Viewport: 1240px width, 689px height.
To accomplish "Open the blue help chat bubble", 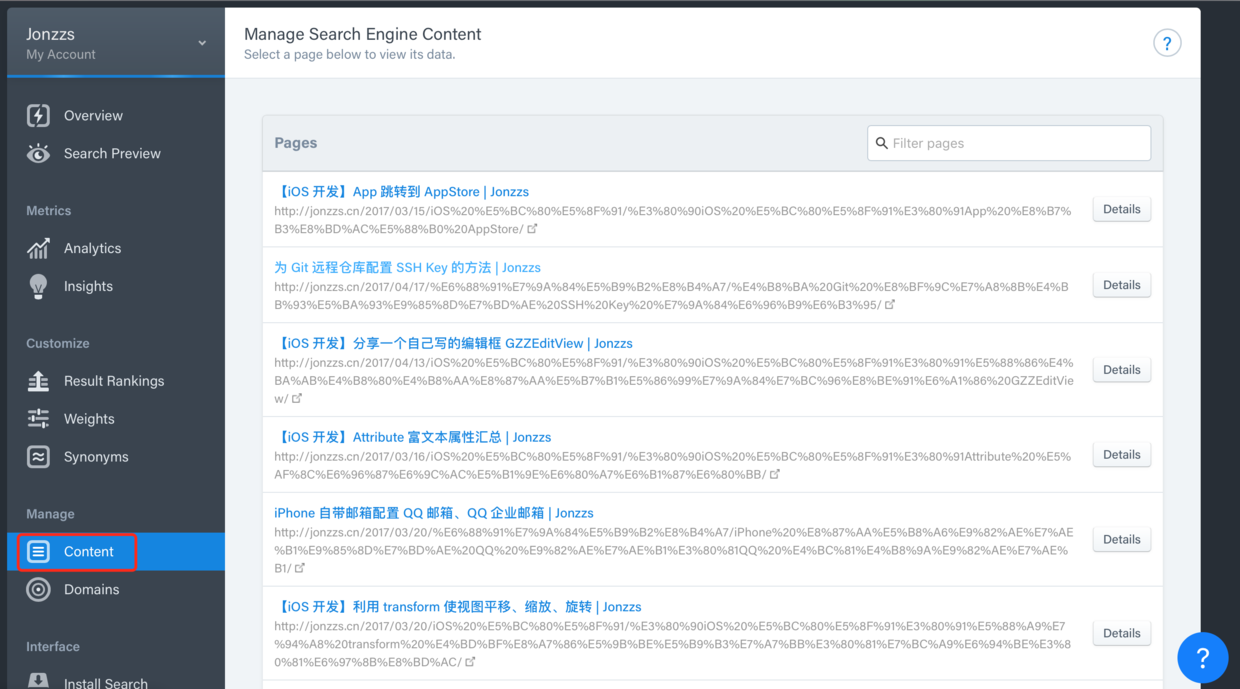I will click(1202, 657).
